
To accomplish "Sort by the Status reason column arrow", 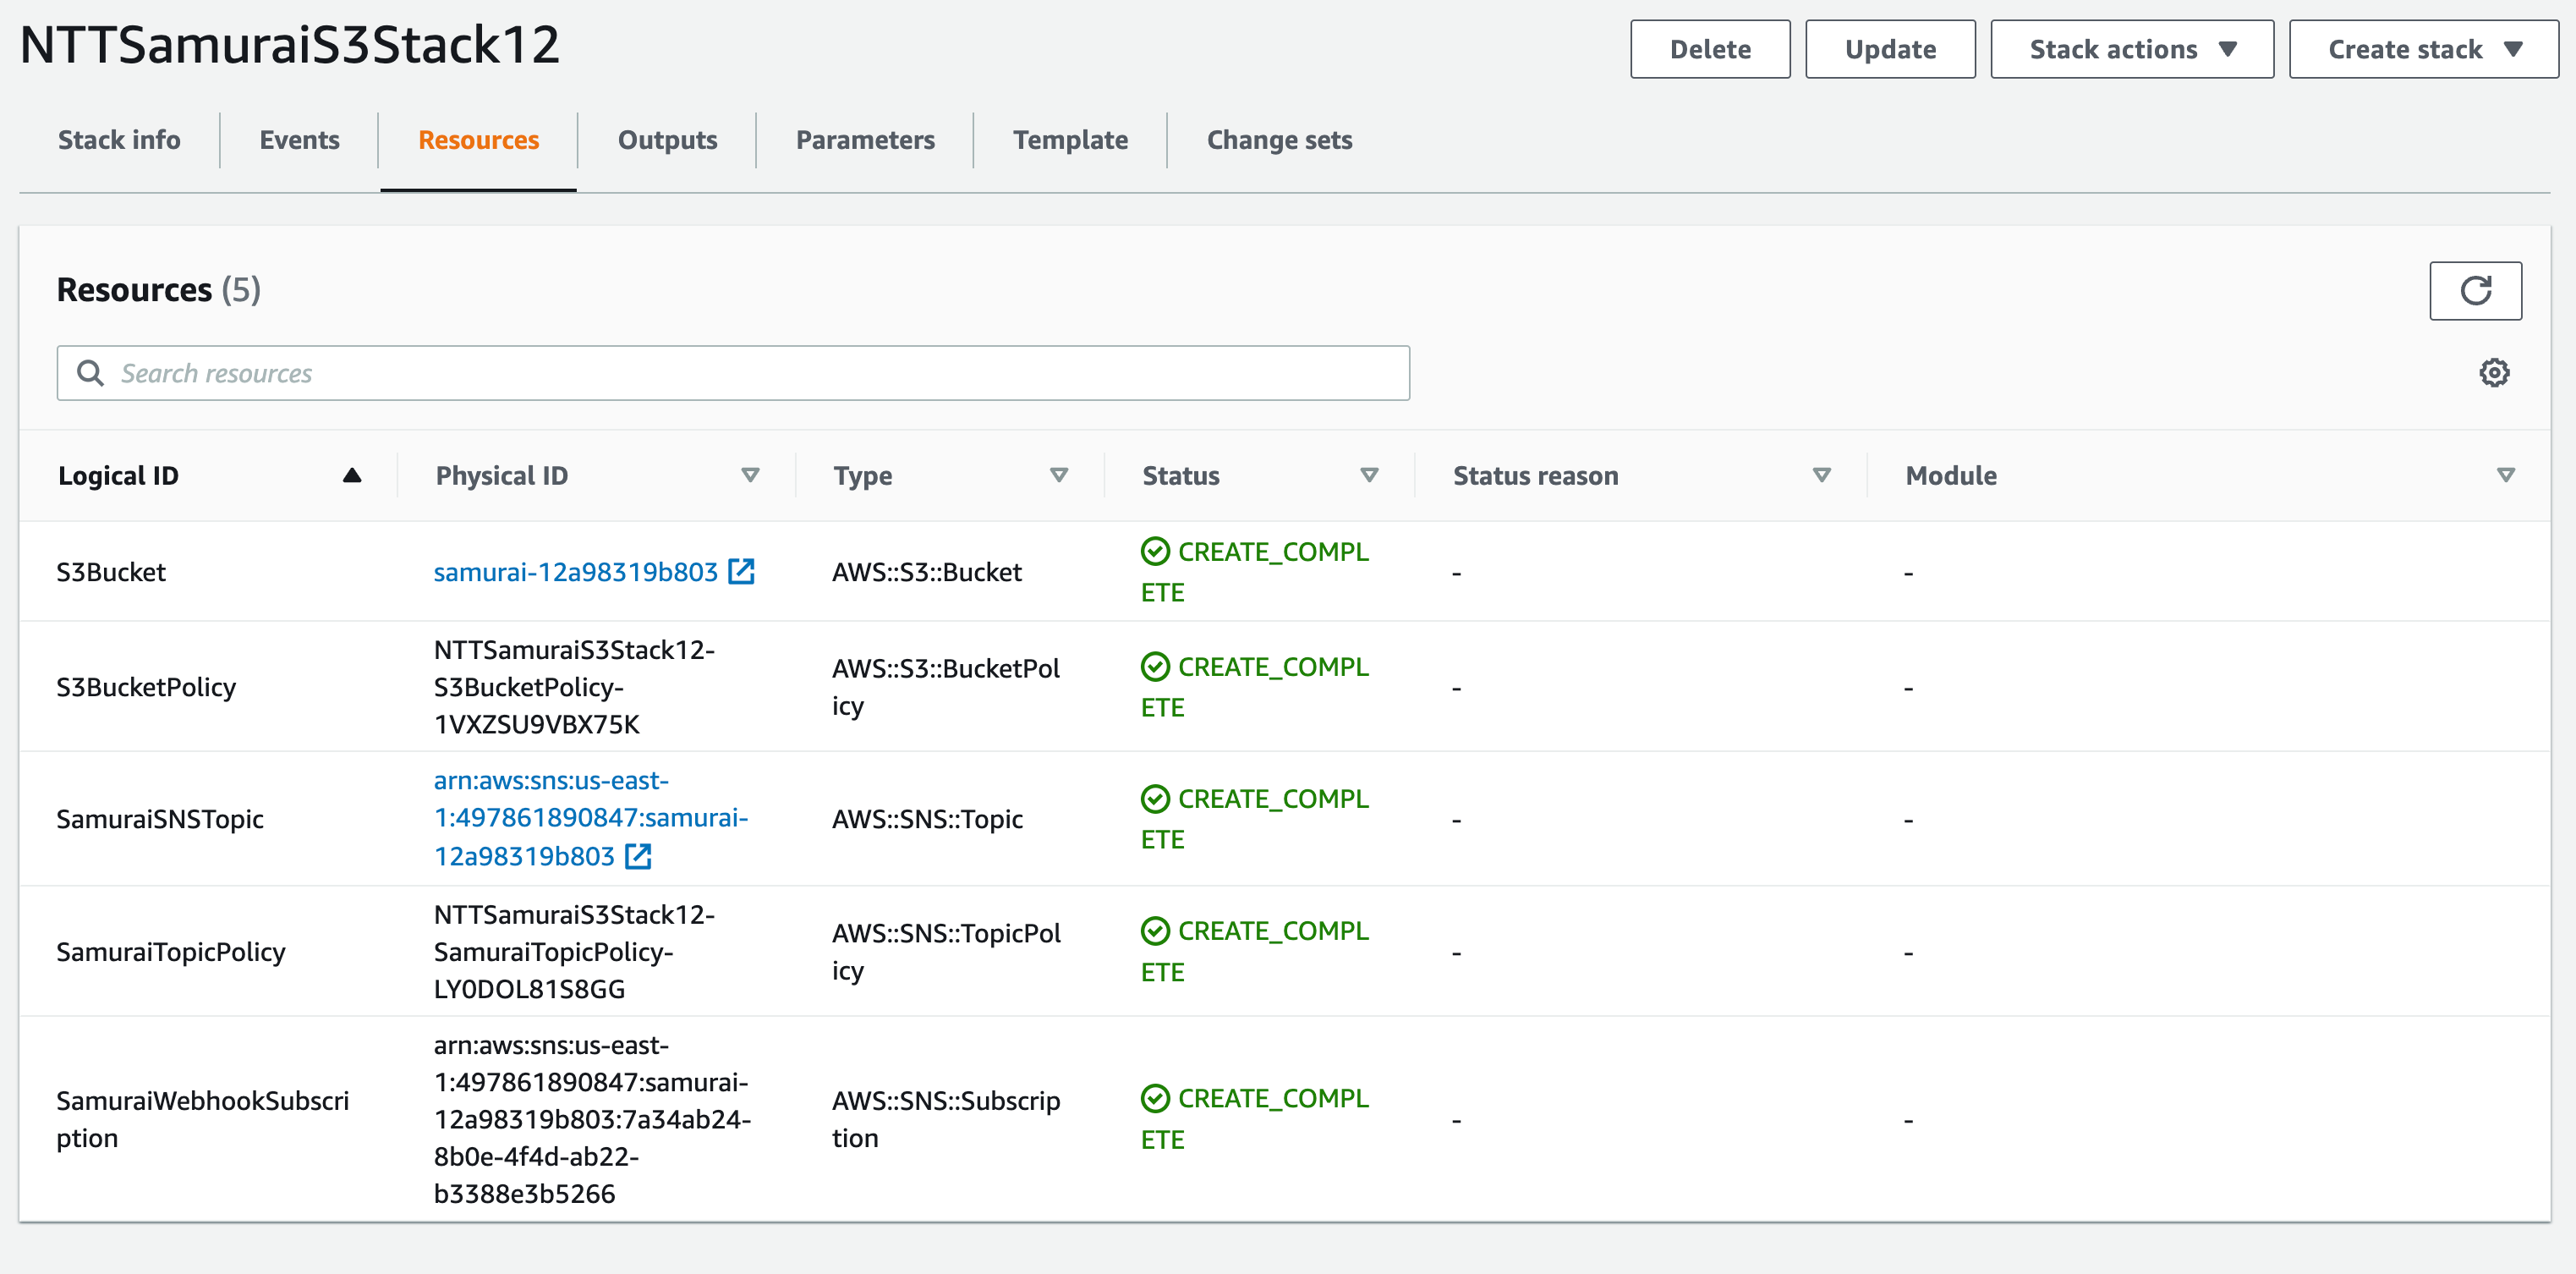I will (x=1822, y=475).
